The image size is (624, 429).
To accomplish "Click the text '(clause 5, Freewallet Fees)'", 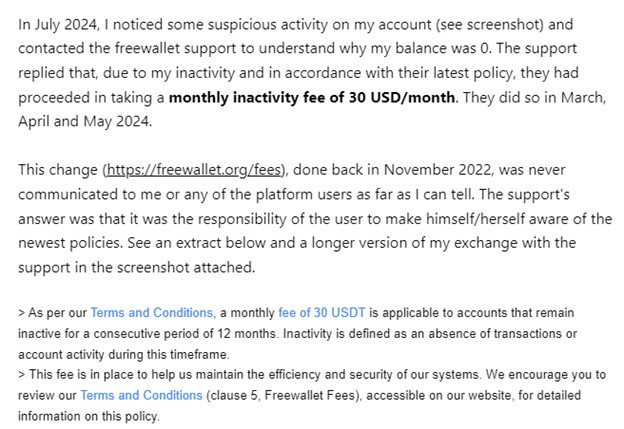I will pos(284,395).
